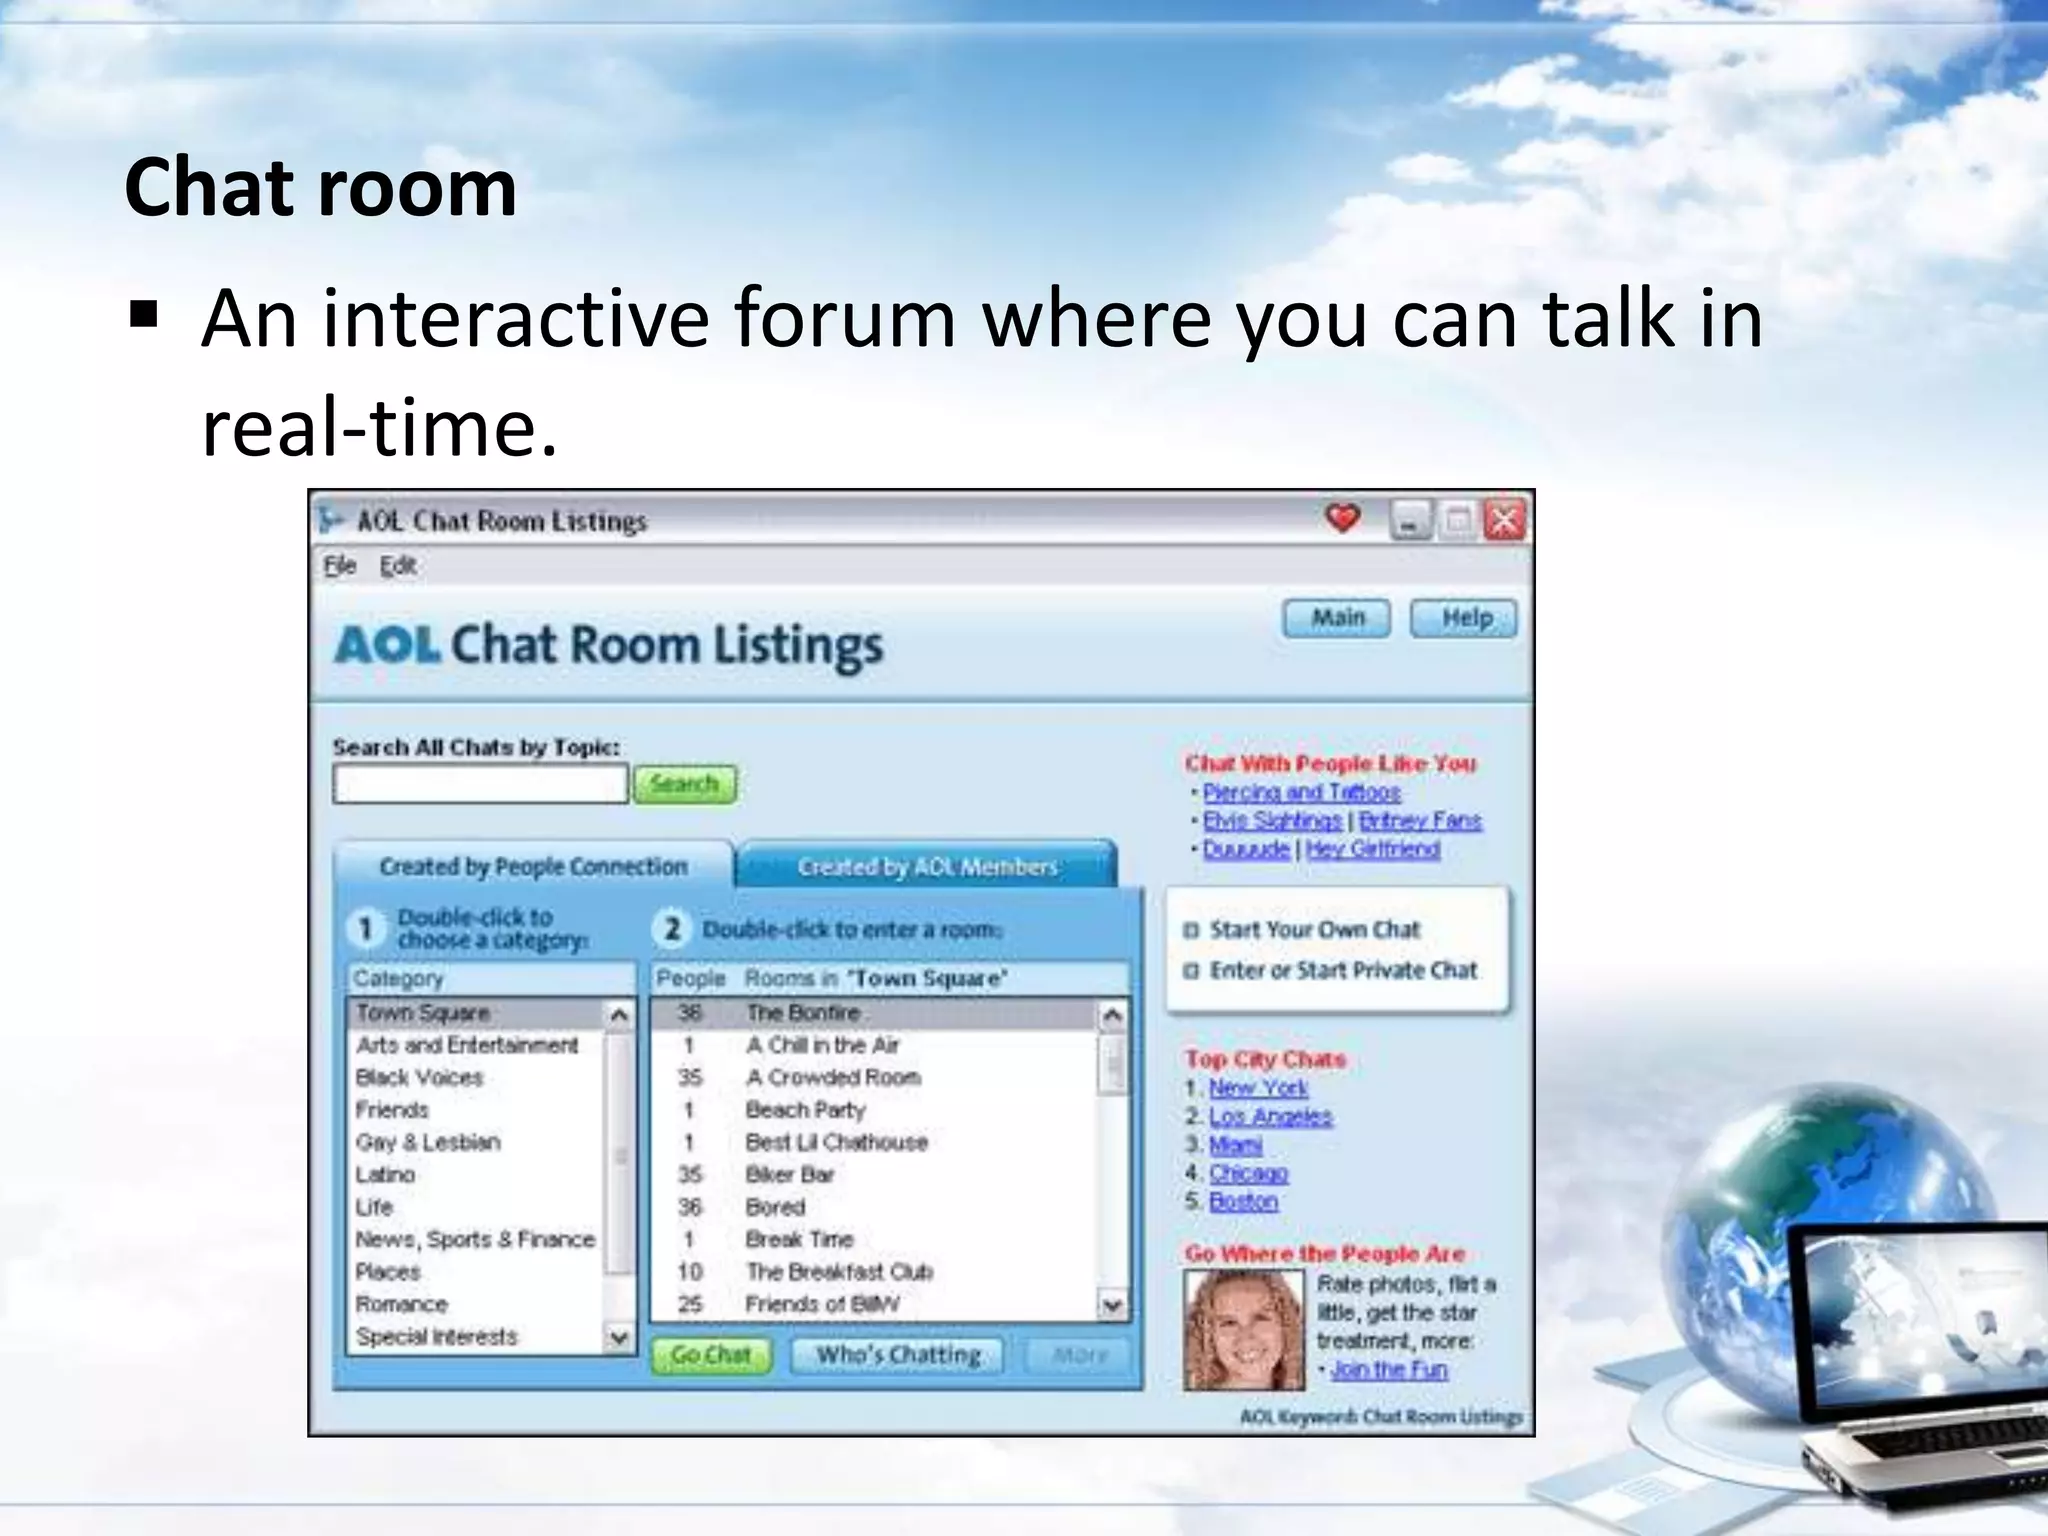
Task: Select Beach Party room
Action: coord(875,1110)
